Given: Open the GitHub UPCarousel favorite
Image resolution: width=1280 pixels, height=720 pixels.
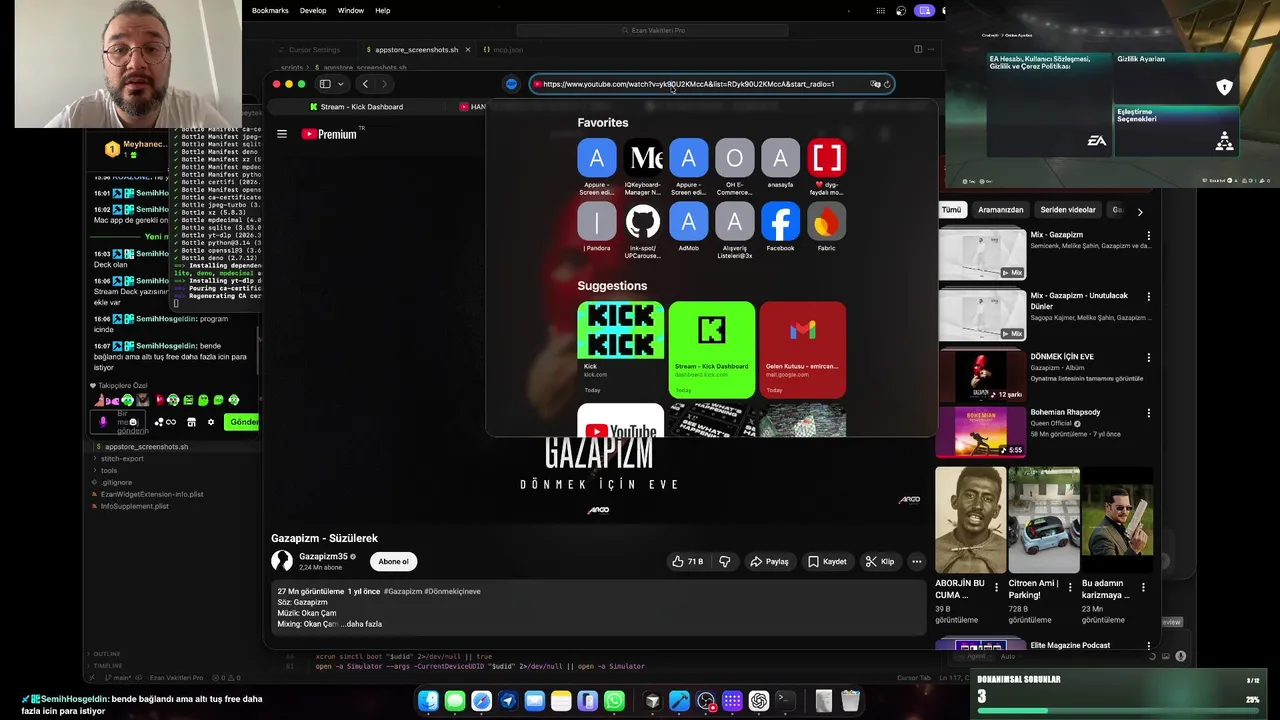Looking at the screenshot, I should click(643, 230).
